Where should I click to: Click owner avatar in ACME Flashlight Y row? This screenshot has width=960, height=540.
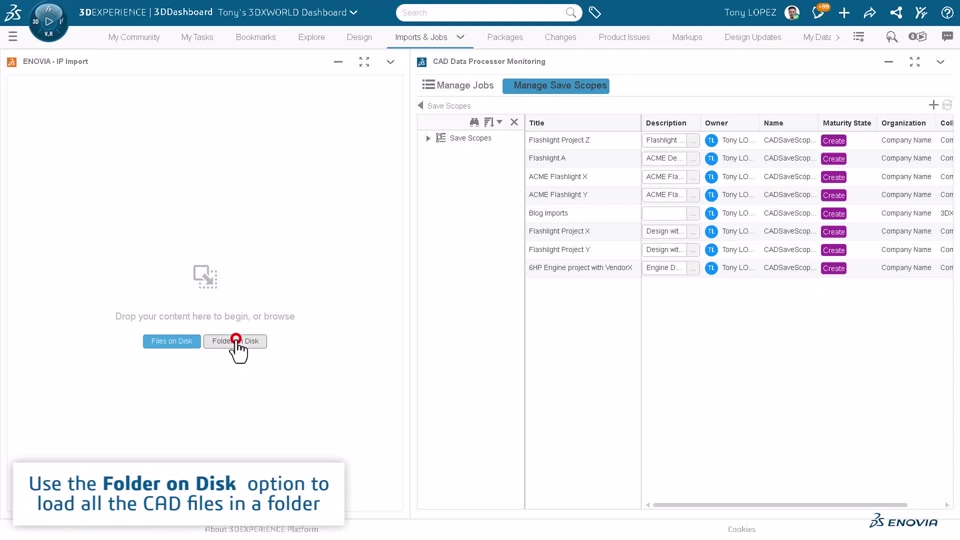click(x=711, y=195)
